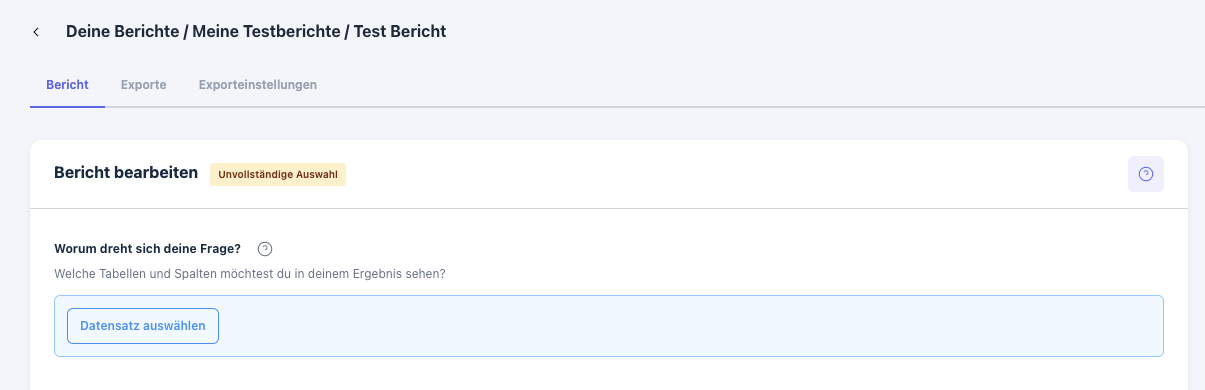Switch to the Bericht tab
Image resolution: width=1205 pixels, height=390 pixels.
(67, 85)
